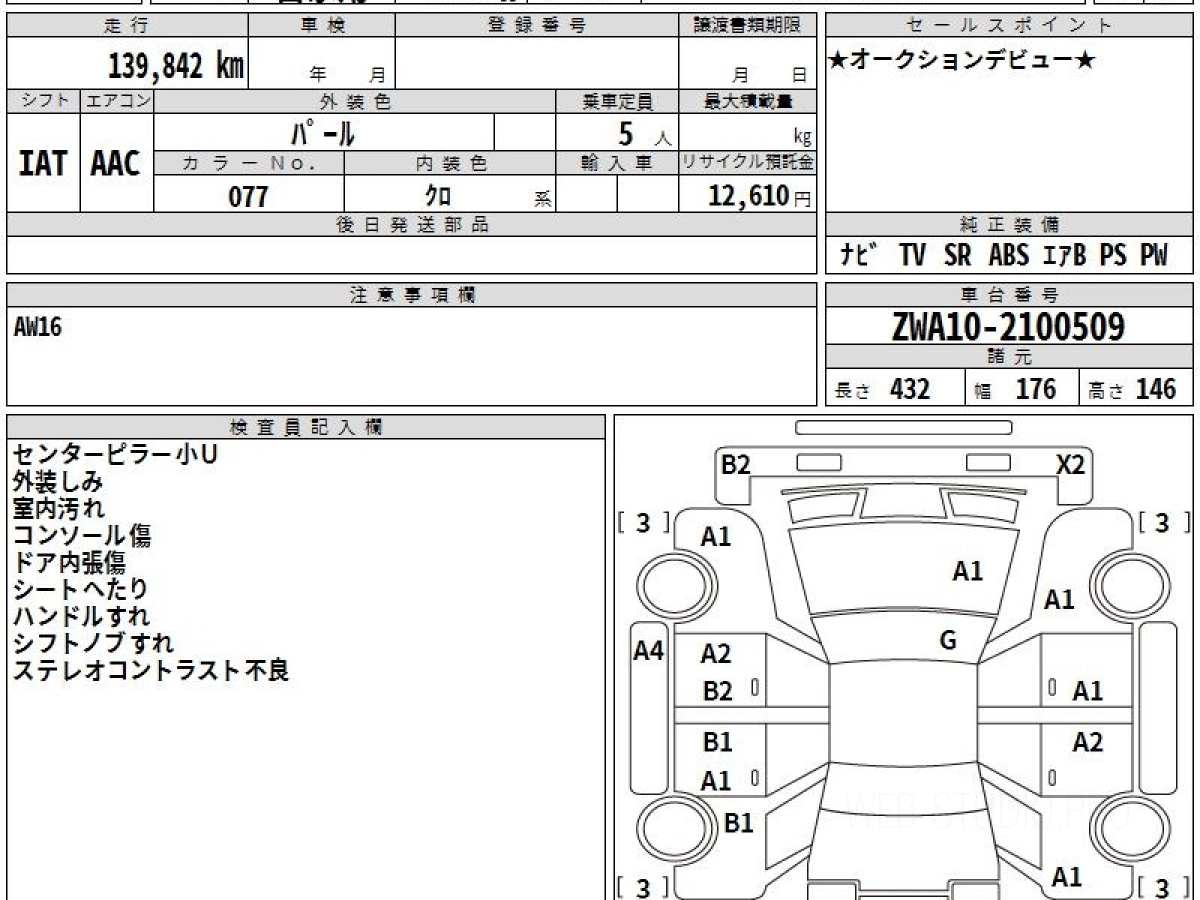Select the SR equipment entry

pos(957,255)
